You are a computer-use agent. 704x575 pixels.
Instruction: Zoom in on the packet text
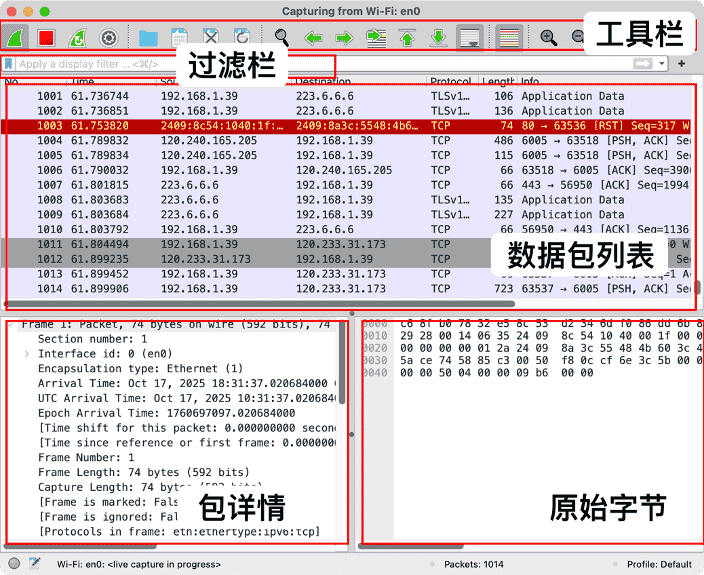point(548,38)
